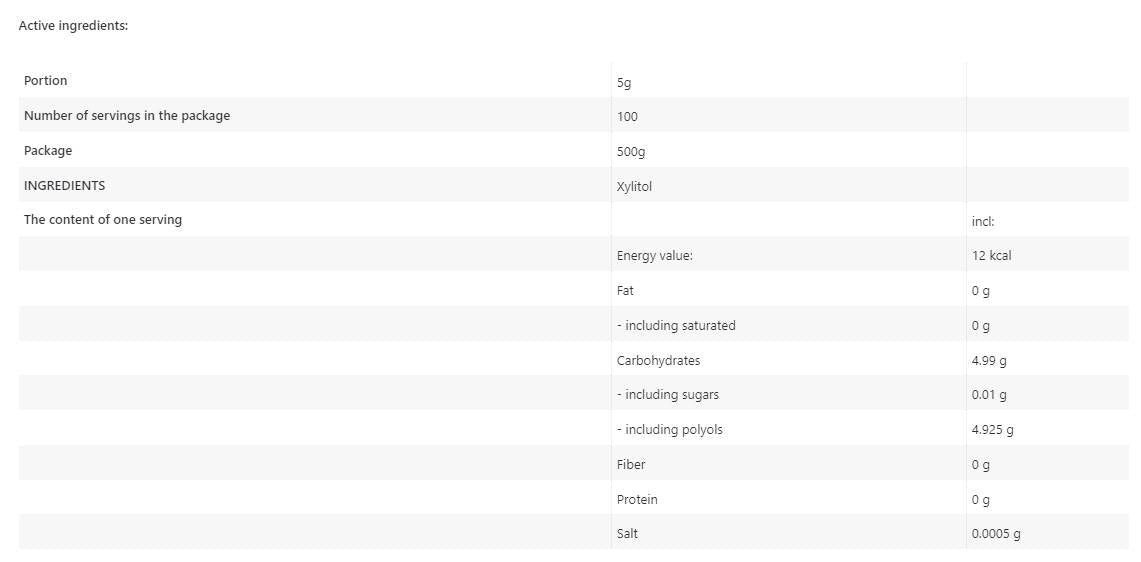
Task: Click the '500g' package value
Action: [631, 152]
